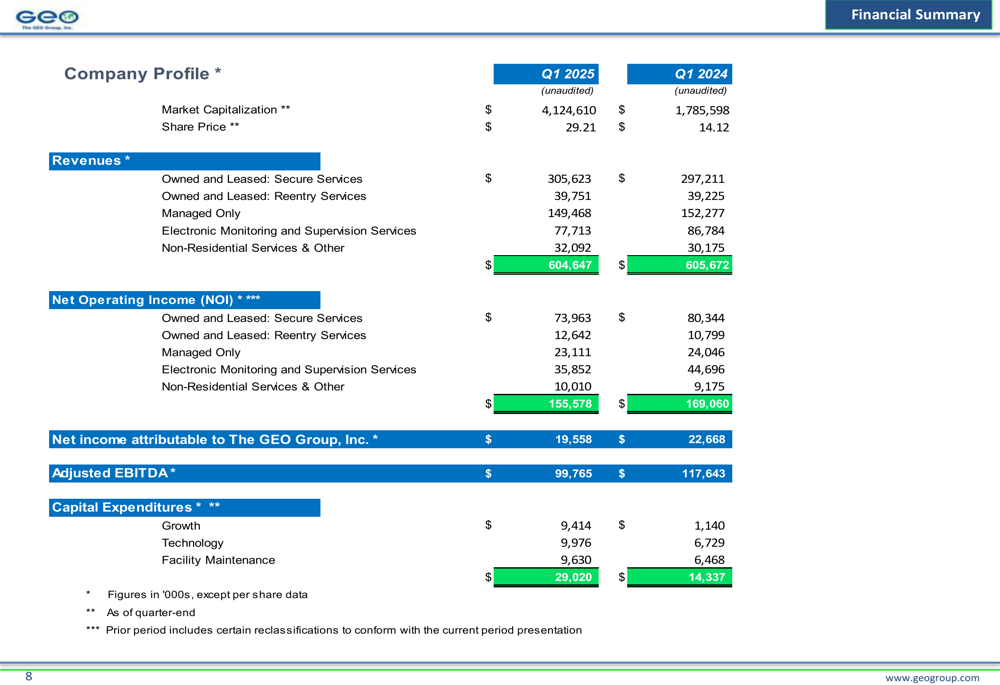Screen dimensions: 1000x685
Task: Open the www.geogroup.com link
Action: 932,677
